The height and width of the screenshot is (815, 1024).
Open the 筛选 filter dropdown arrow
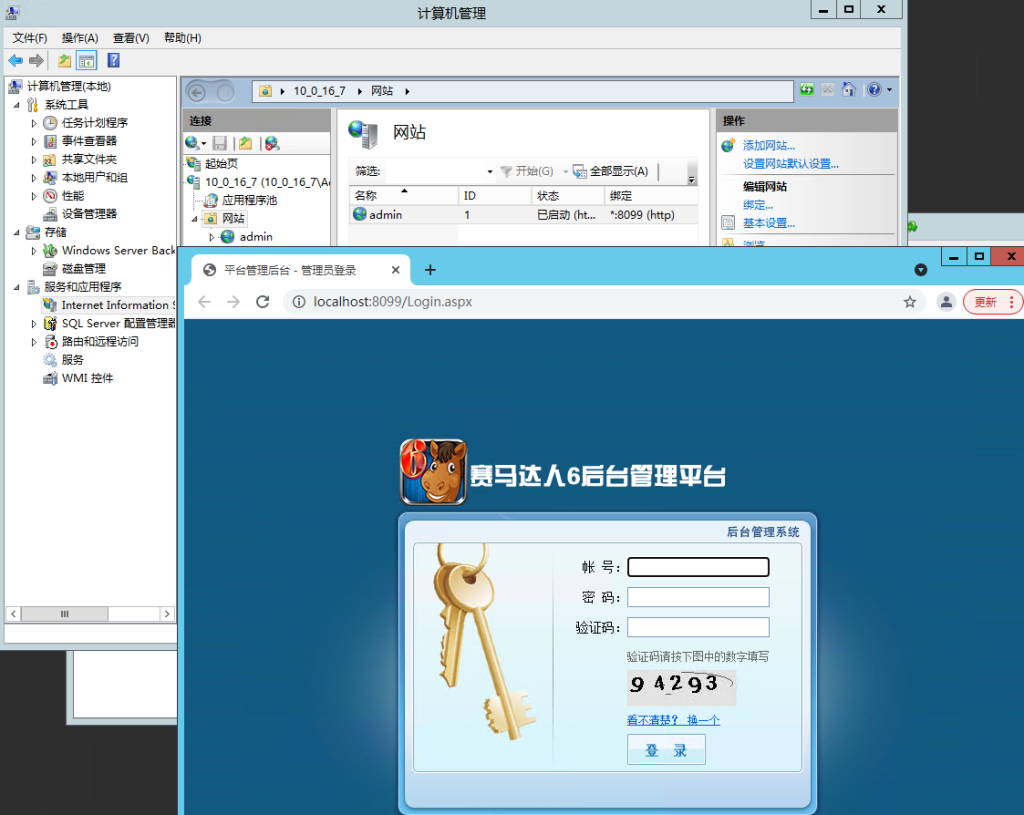[x=490, y=172]
